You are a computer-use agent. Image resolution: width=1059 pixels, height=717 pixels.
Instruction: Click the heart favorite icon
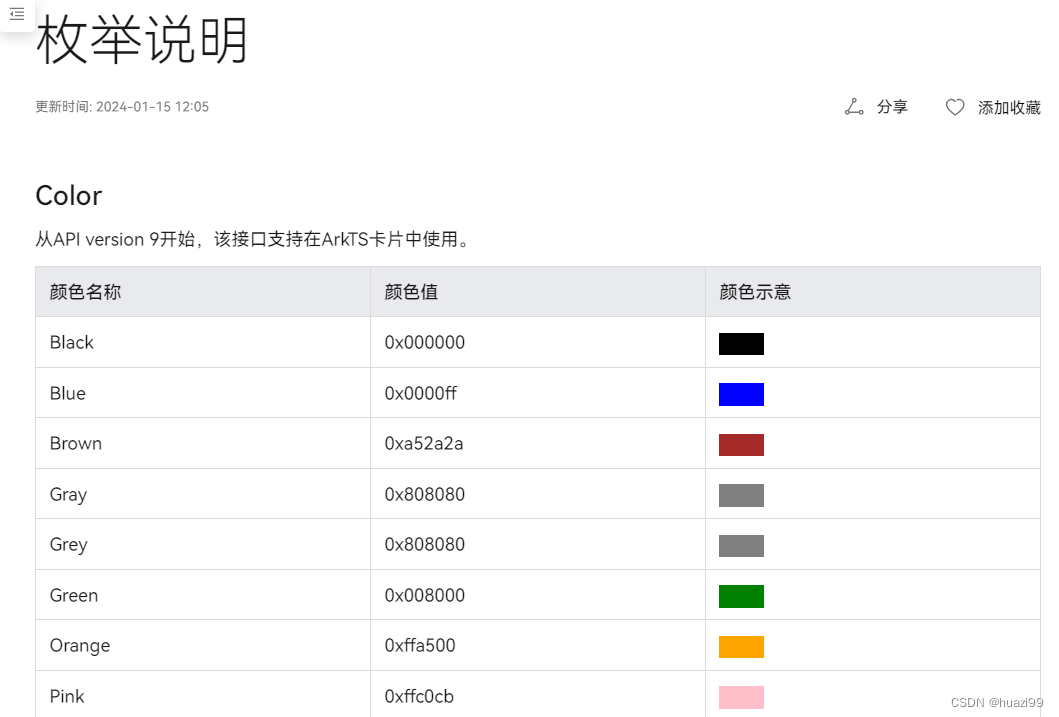click(x=955, y=107)
